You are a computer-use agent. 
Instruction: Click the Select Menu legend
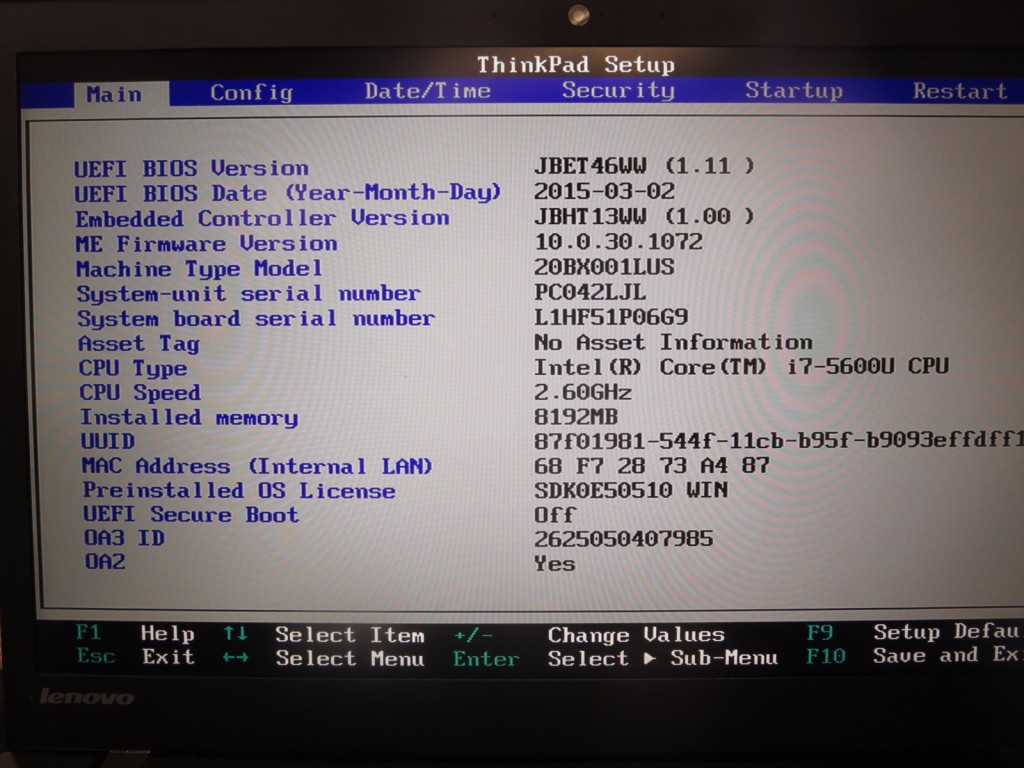pyautogui.click(x=350, y=658)
